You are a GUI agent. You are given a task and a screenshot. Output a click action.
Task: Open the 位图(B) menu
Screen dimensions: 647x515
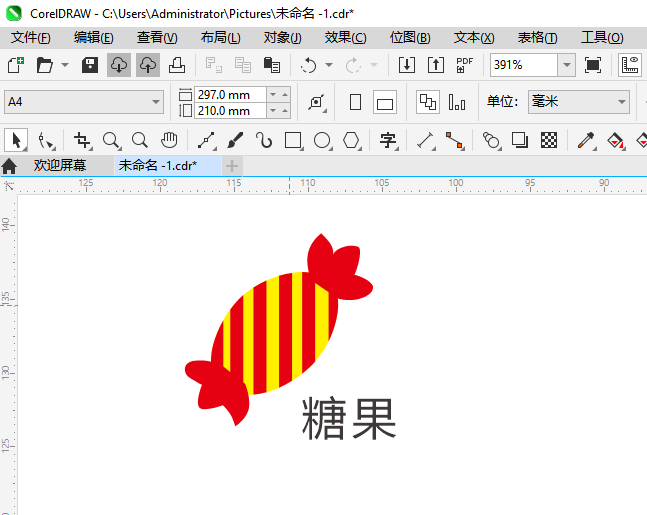(410, 38)
